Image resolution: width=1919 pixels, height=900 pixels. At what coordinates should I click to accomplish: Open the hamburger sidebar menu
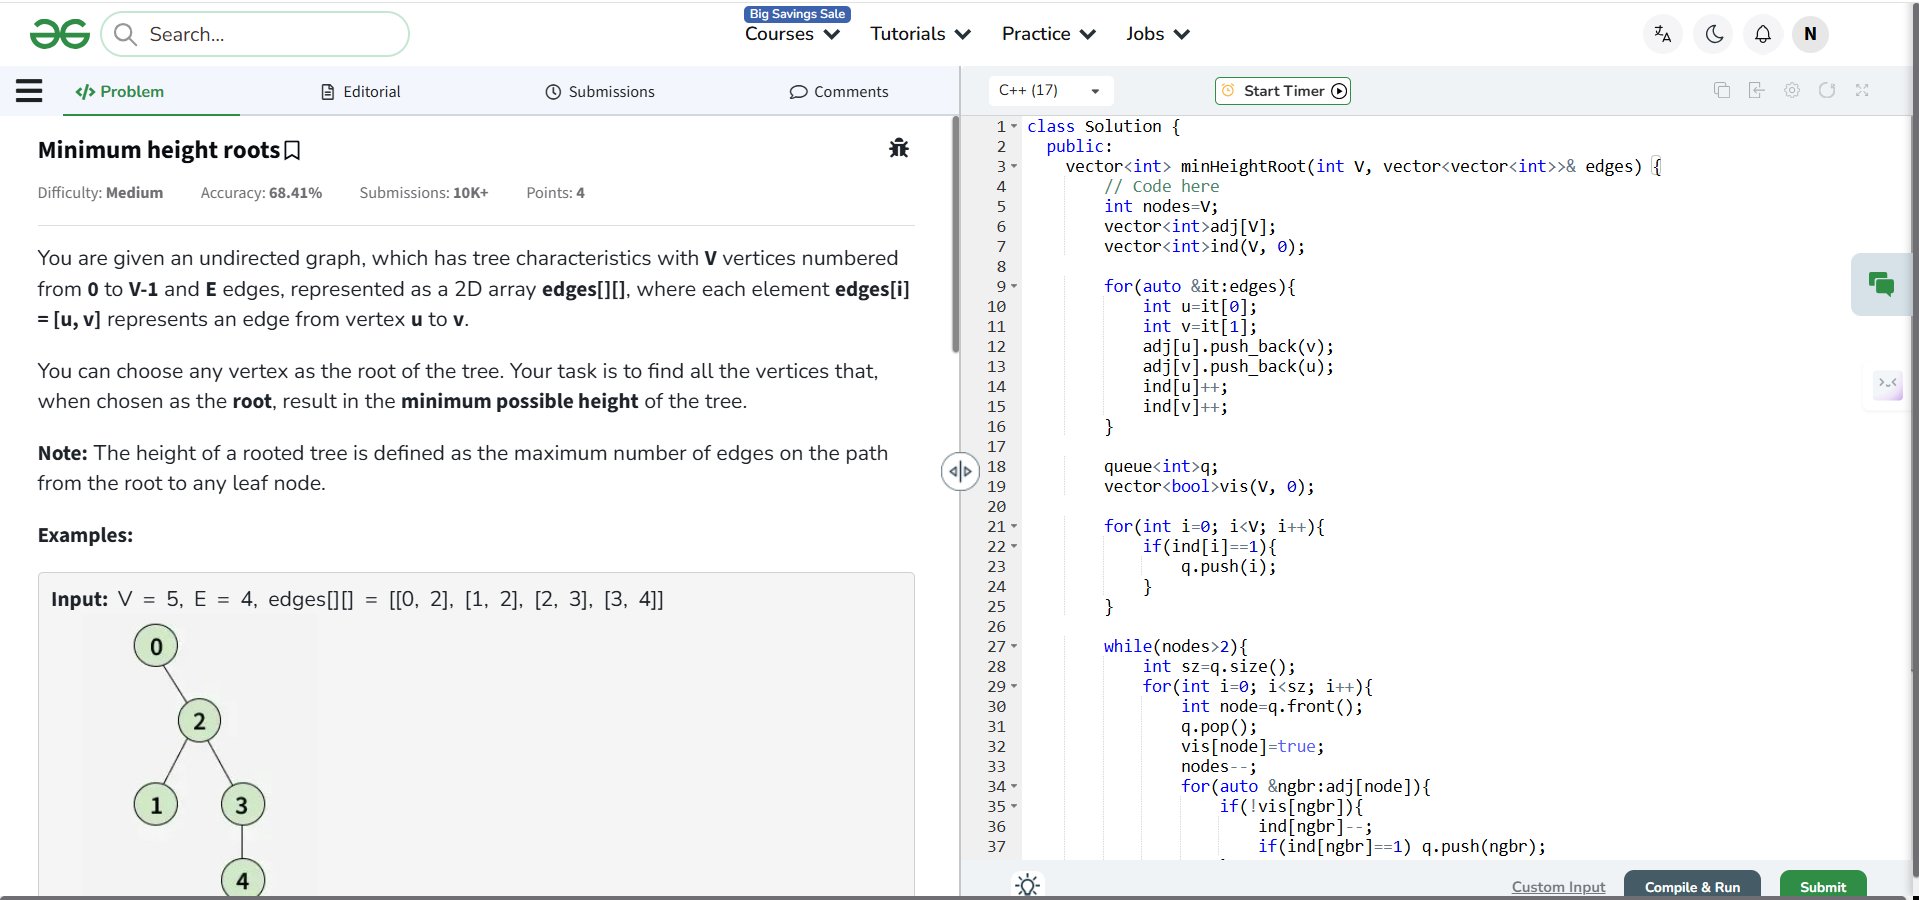pyautogui.click(x=29, y=91)
